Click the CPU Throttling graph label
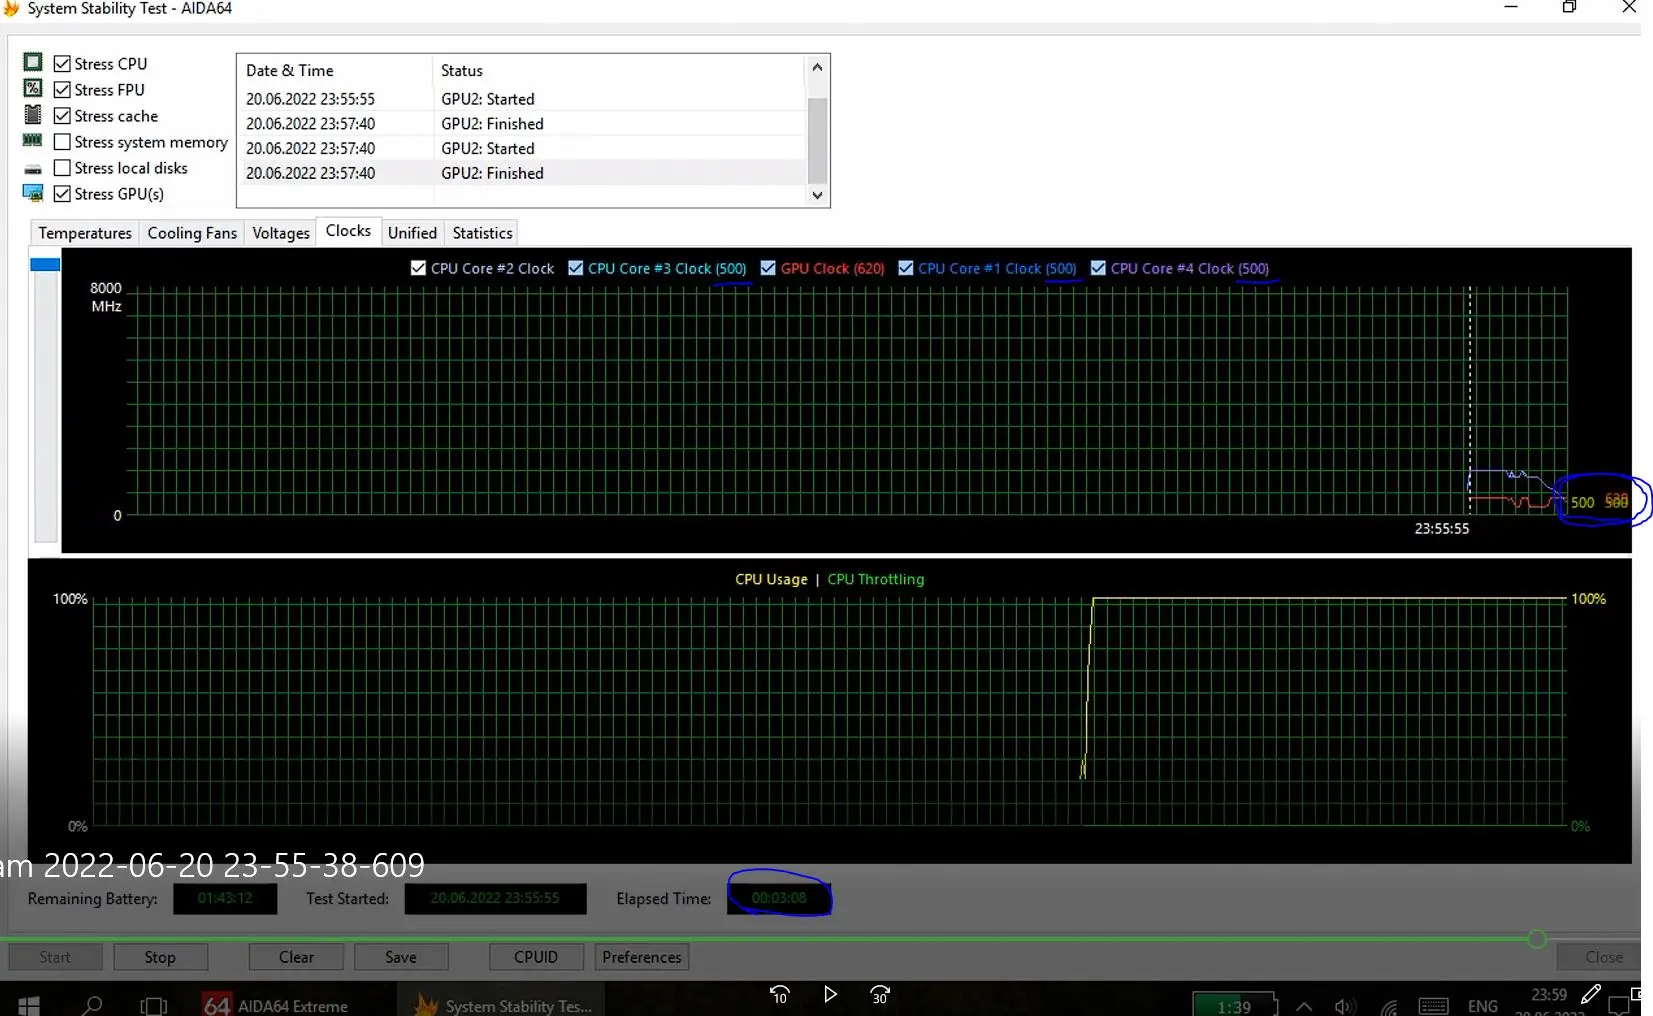Image resolution: width=1653 pixels, height=1016 pixels. coord(876,579)
